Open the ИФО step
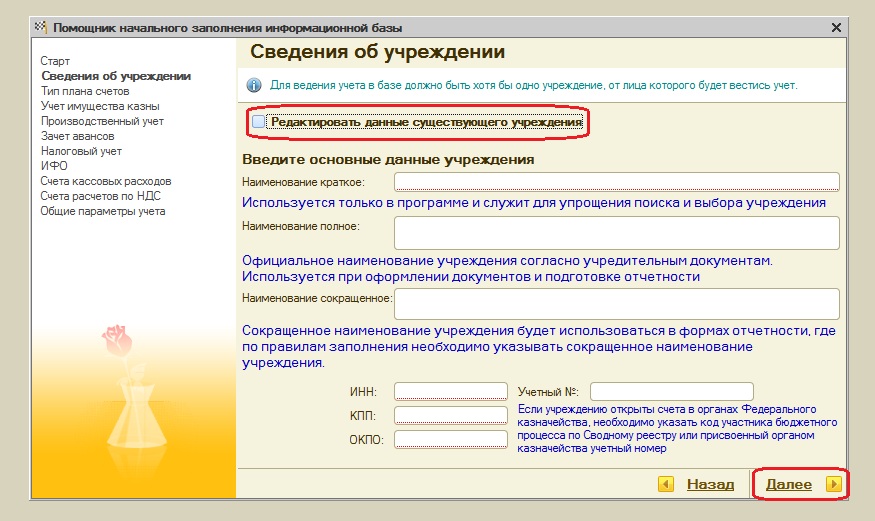Image resolution: width=875 pixels, height=521 pixels. [x=54, y=166]
